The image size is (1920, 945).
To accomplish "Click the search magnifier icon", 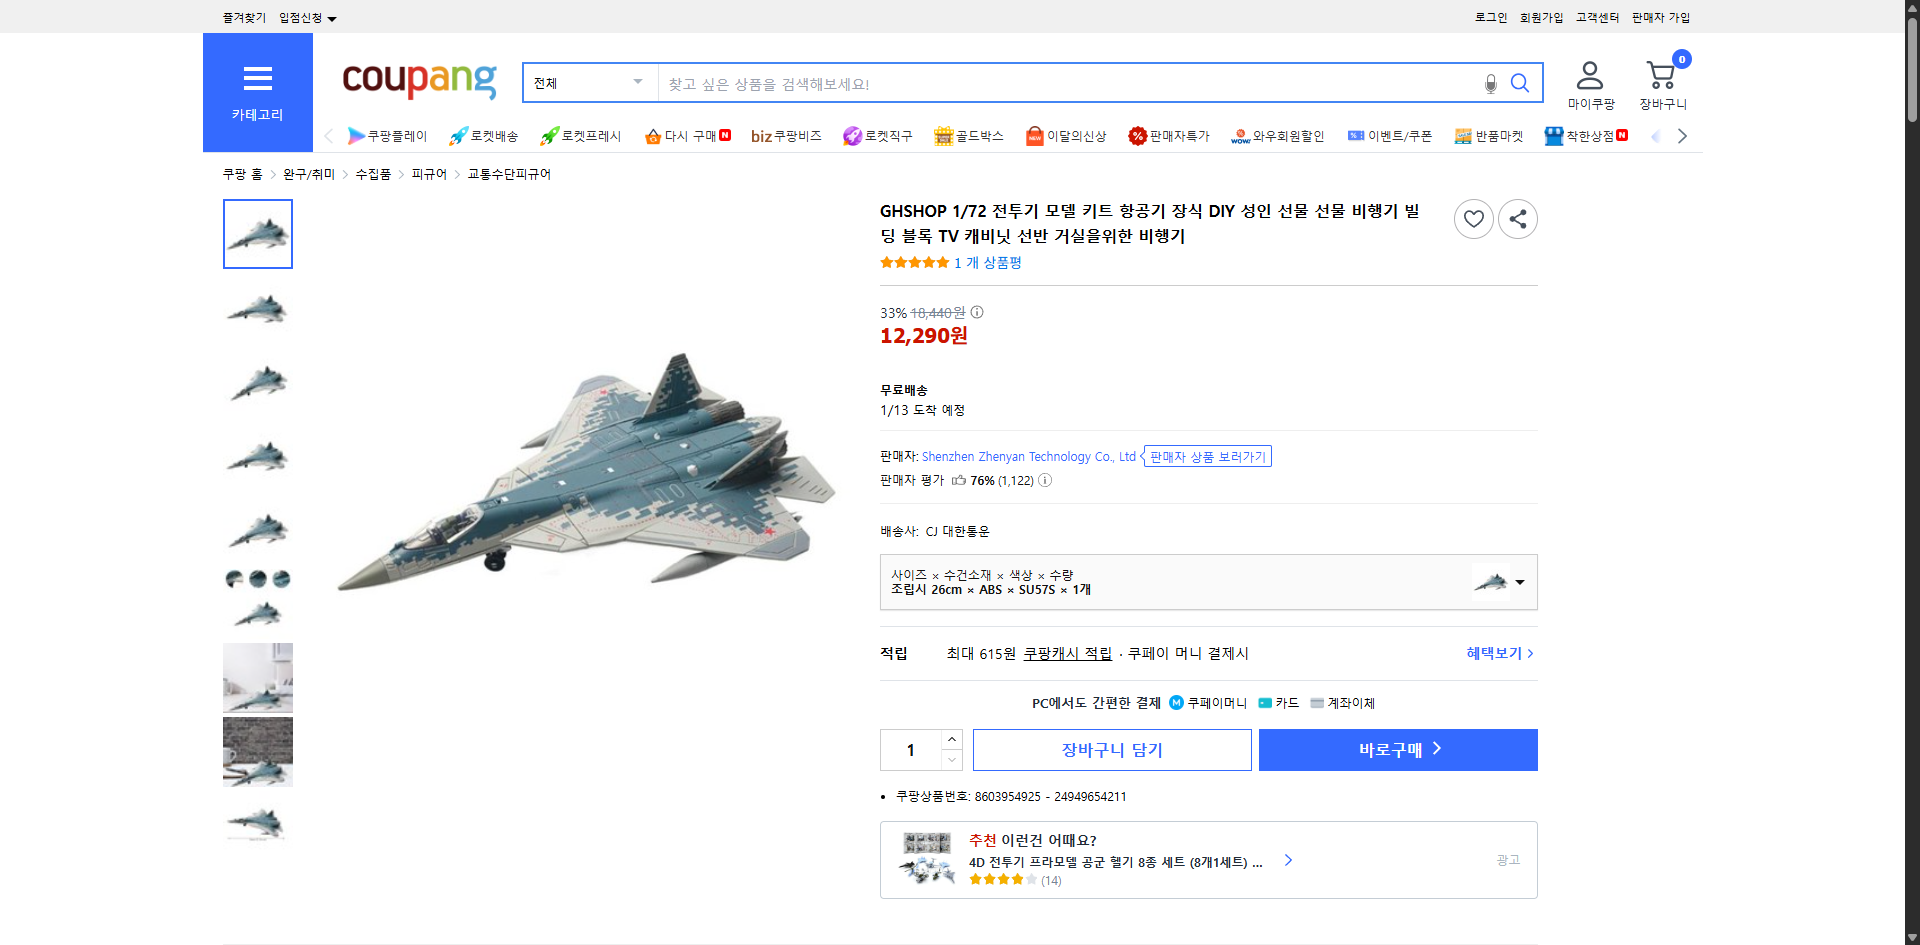I will [x=1520, y=83].
